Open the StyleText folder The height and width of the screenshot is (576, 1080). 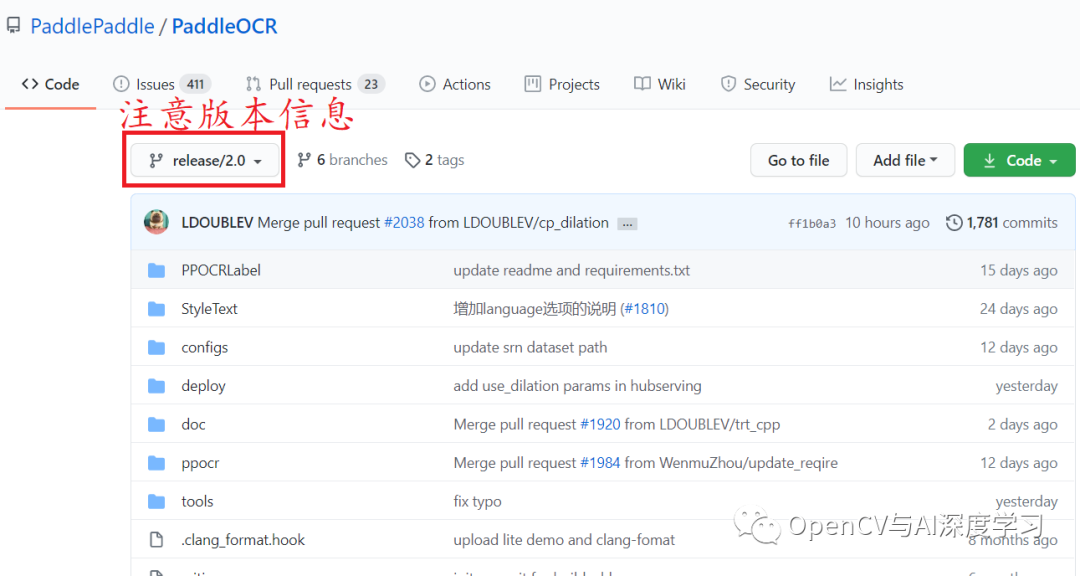tap(209, 309)
